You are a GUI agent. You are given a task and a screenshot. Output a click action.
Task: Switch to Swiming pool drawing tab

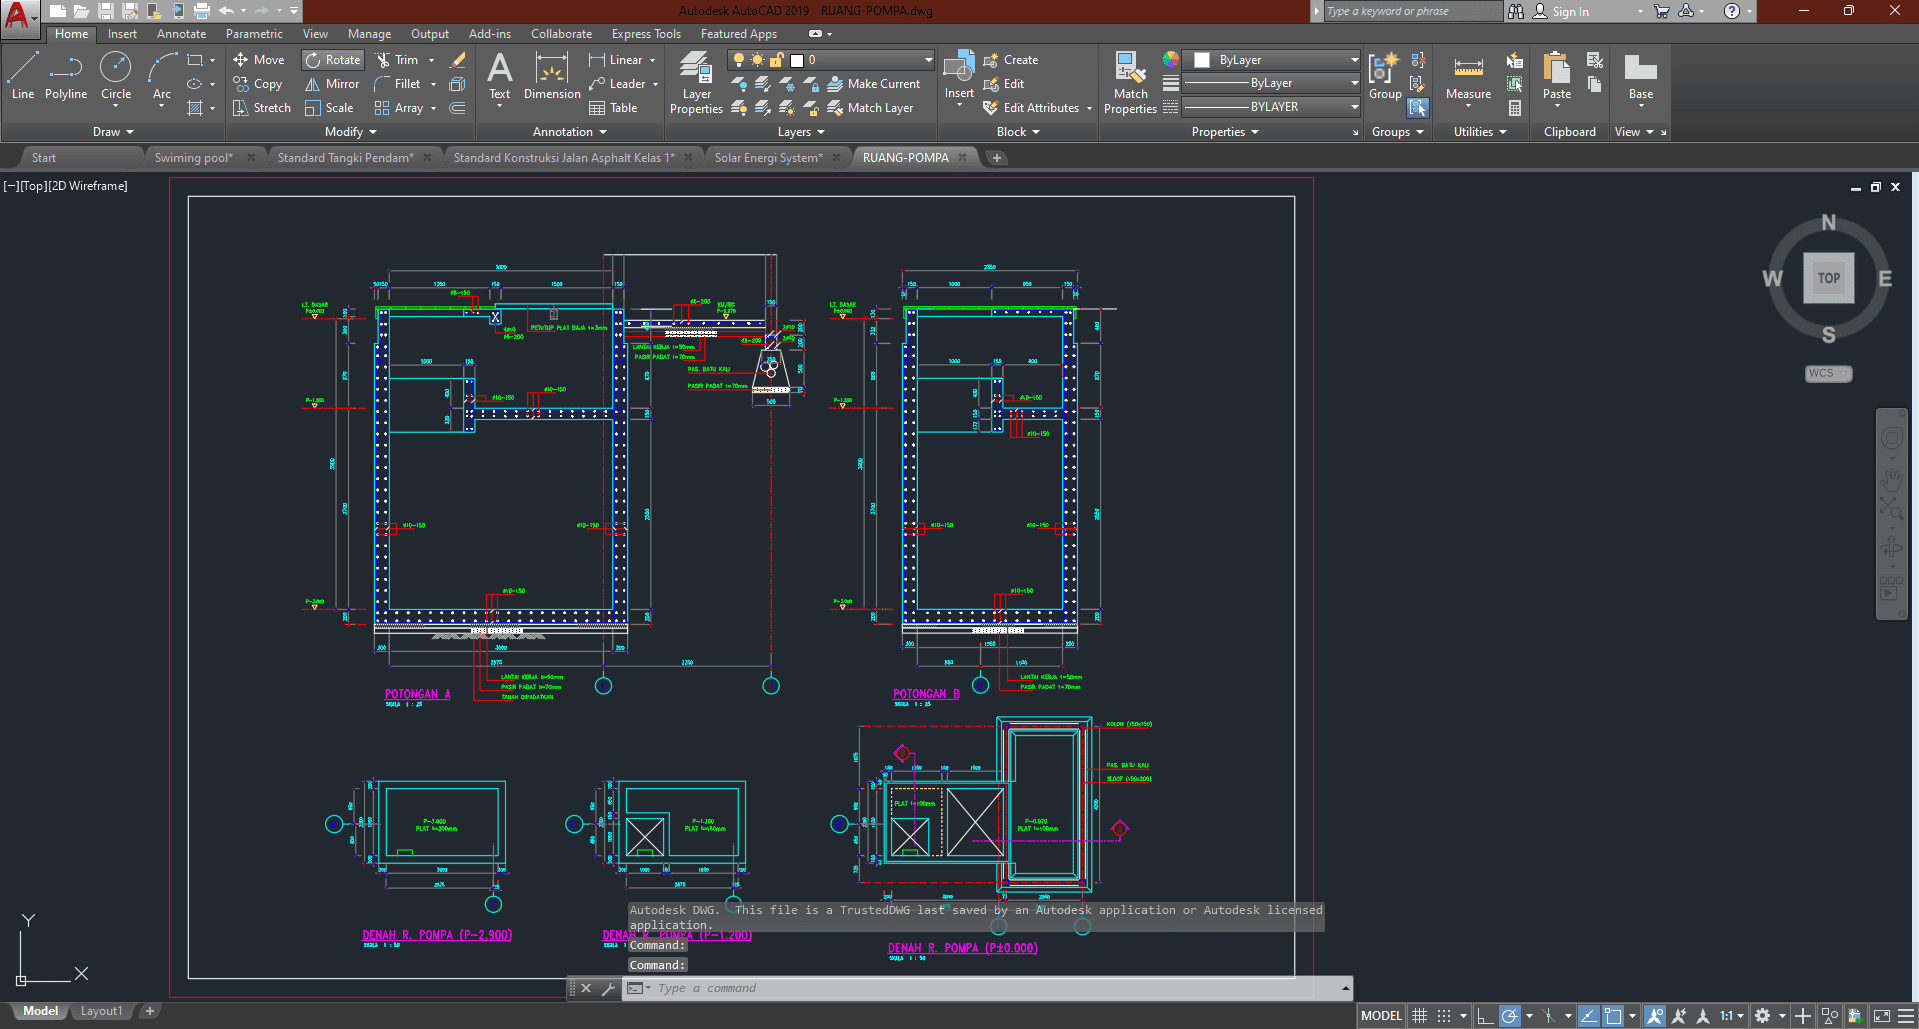tap(193, 158)
